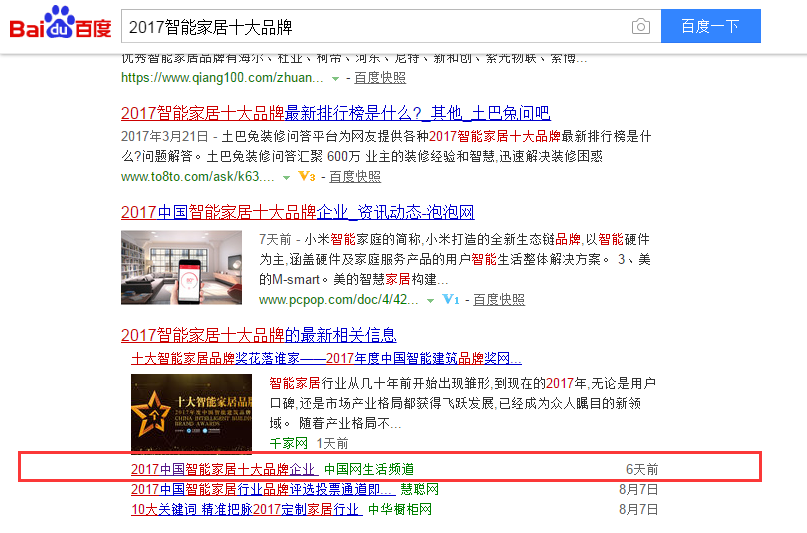Open result 2017中国智能家居十大品牌企业 泡泡网
807x533 pixels.
coord(297,212)
